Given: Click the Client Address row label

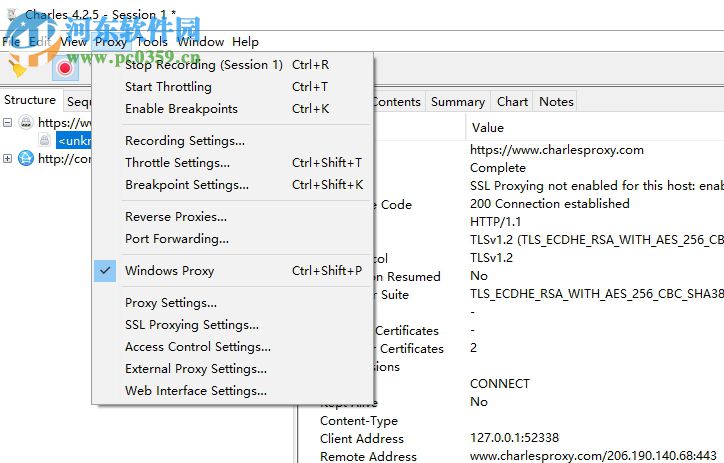Looking at the screenshot, I should [362, 439].
